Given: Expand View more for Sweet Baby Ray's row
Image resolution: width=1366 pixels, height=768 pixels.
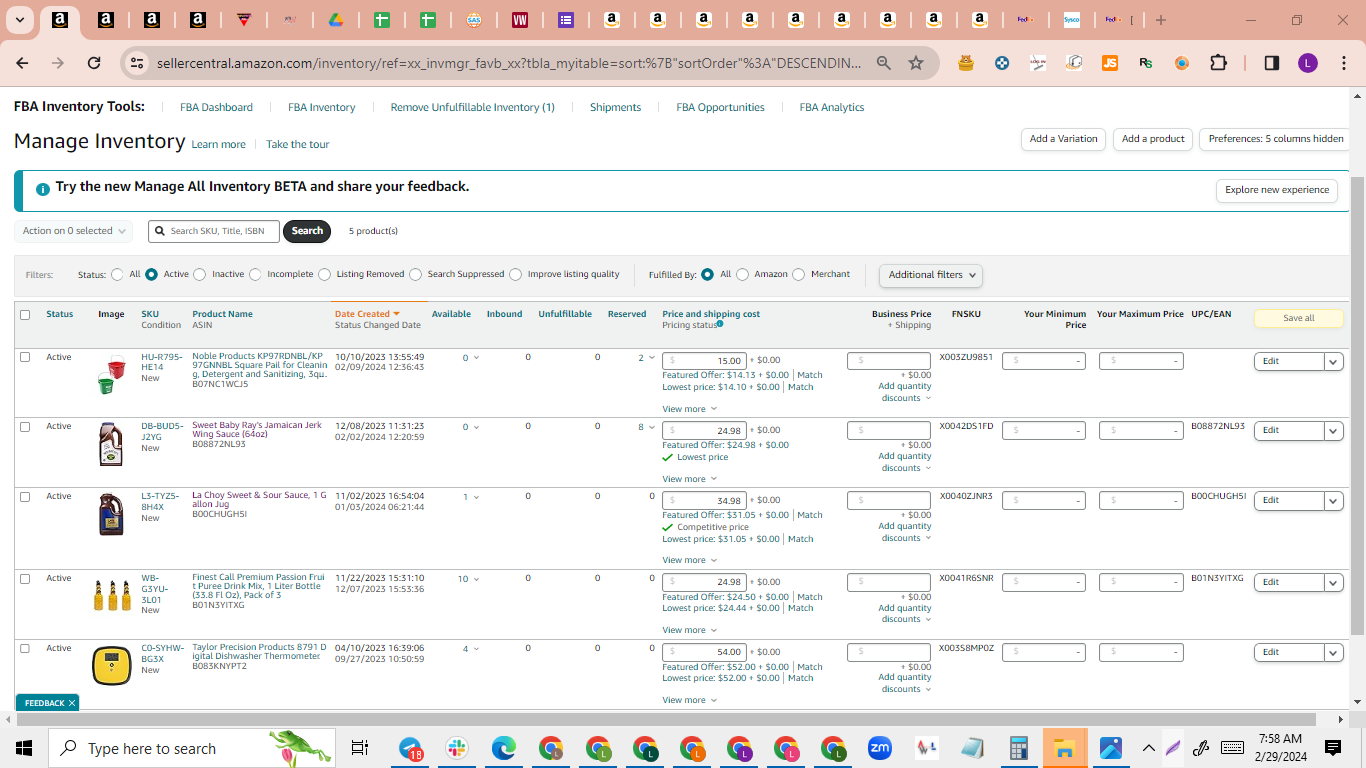Looking at the screenshot, I should click(x=690, y=479).
